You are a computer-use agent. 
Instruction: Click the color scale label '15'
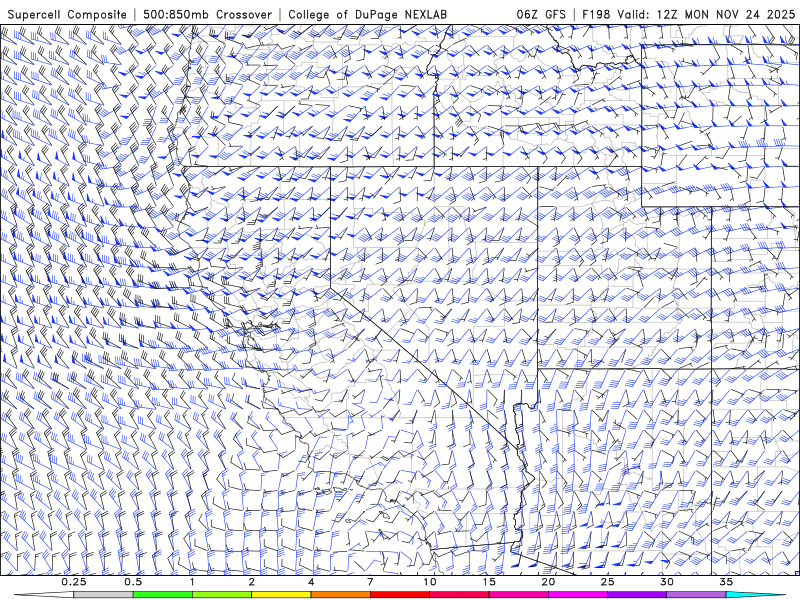click(x=489, y=582)
